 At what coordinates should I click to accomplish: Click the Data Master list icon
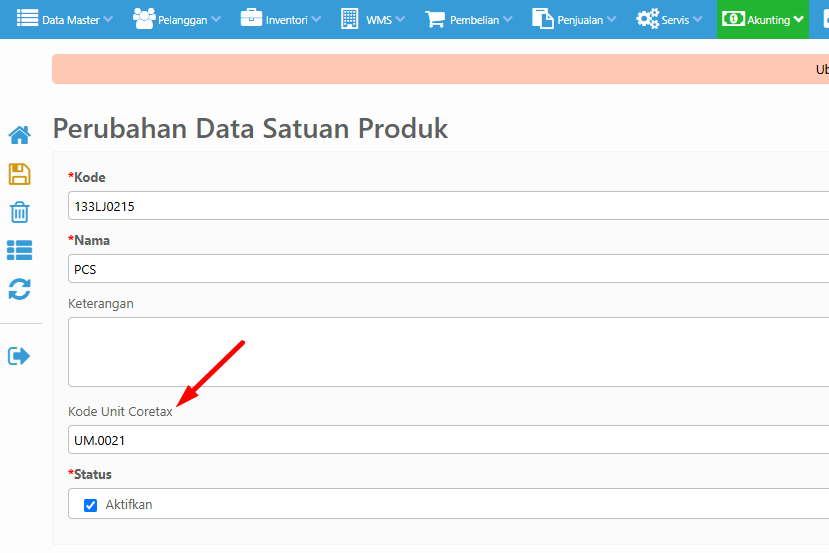tap(27, 19)
